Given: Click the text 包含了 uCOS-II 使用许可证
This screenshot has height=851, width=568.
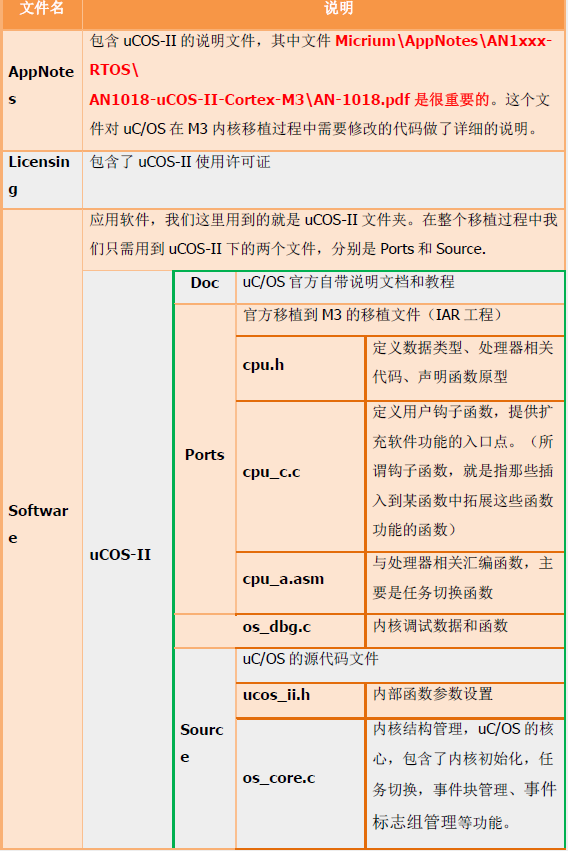Looking at the screenshot, I should [x=180, y=162].
